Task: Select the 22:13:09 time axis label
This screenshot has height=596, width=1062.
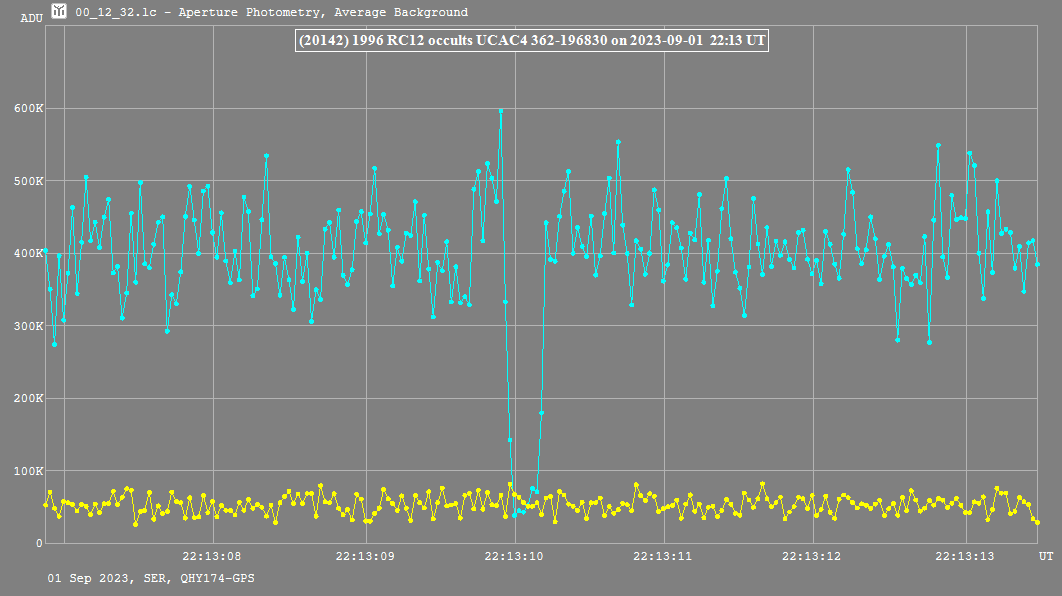Action: (x=363, y=556)
